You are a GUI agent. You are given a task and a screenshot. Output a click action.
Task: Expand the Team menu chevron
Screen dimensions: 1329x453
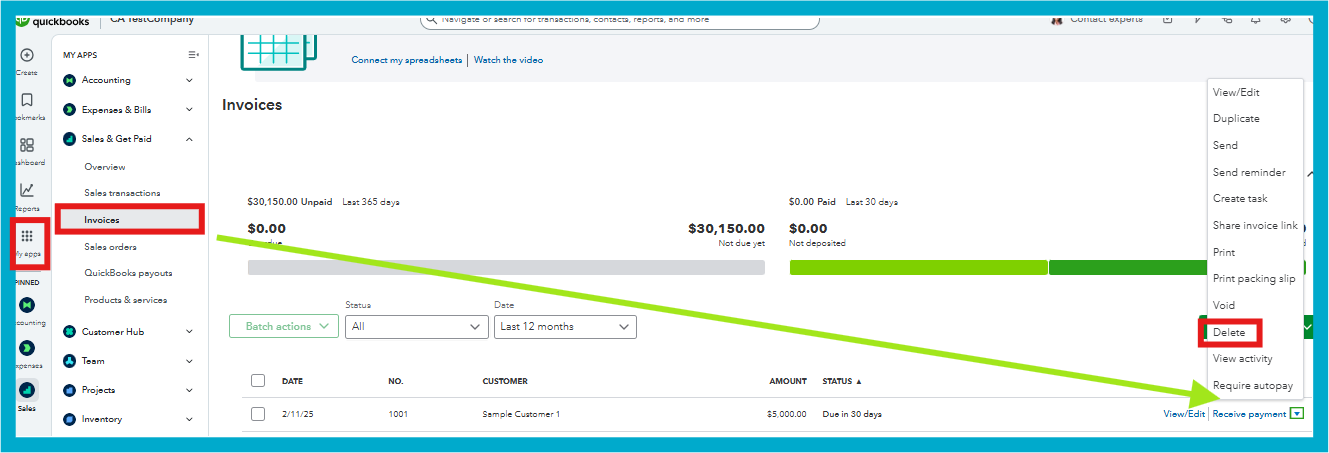coord(190,361)
